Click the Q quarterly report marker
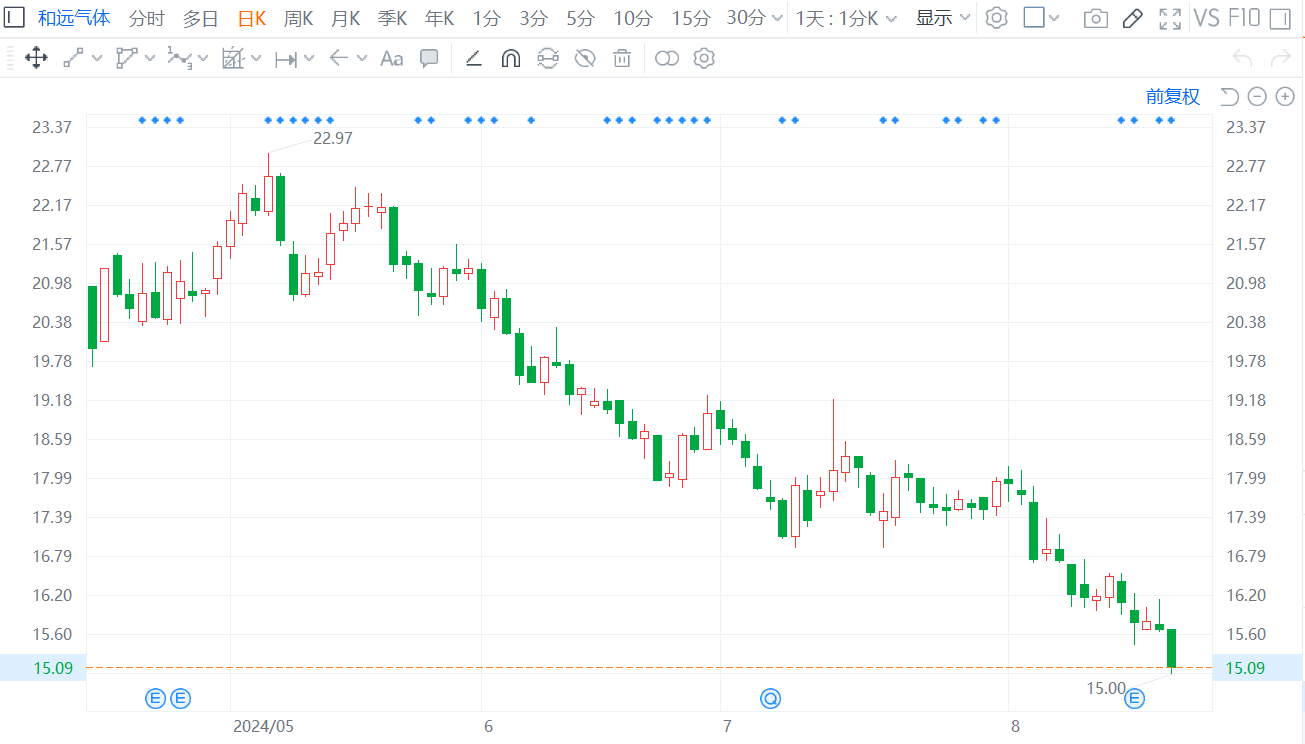 click(770, 698)
